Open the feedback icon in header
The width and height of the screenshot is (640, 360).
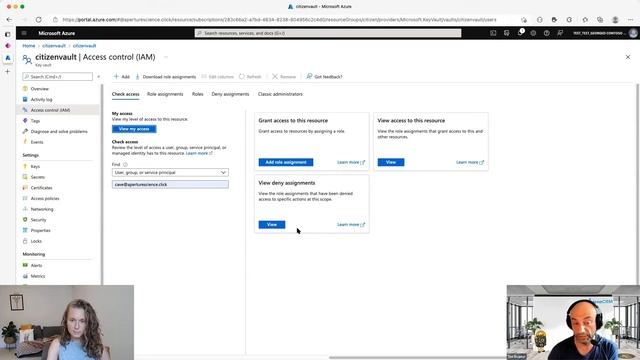coord(560,33)
